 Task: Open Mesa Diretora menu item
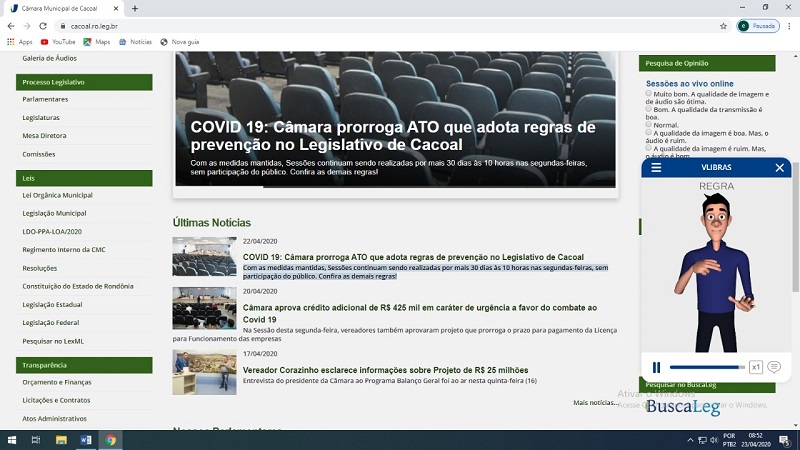point(44,136)
